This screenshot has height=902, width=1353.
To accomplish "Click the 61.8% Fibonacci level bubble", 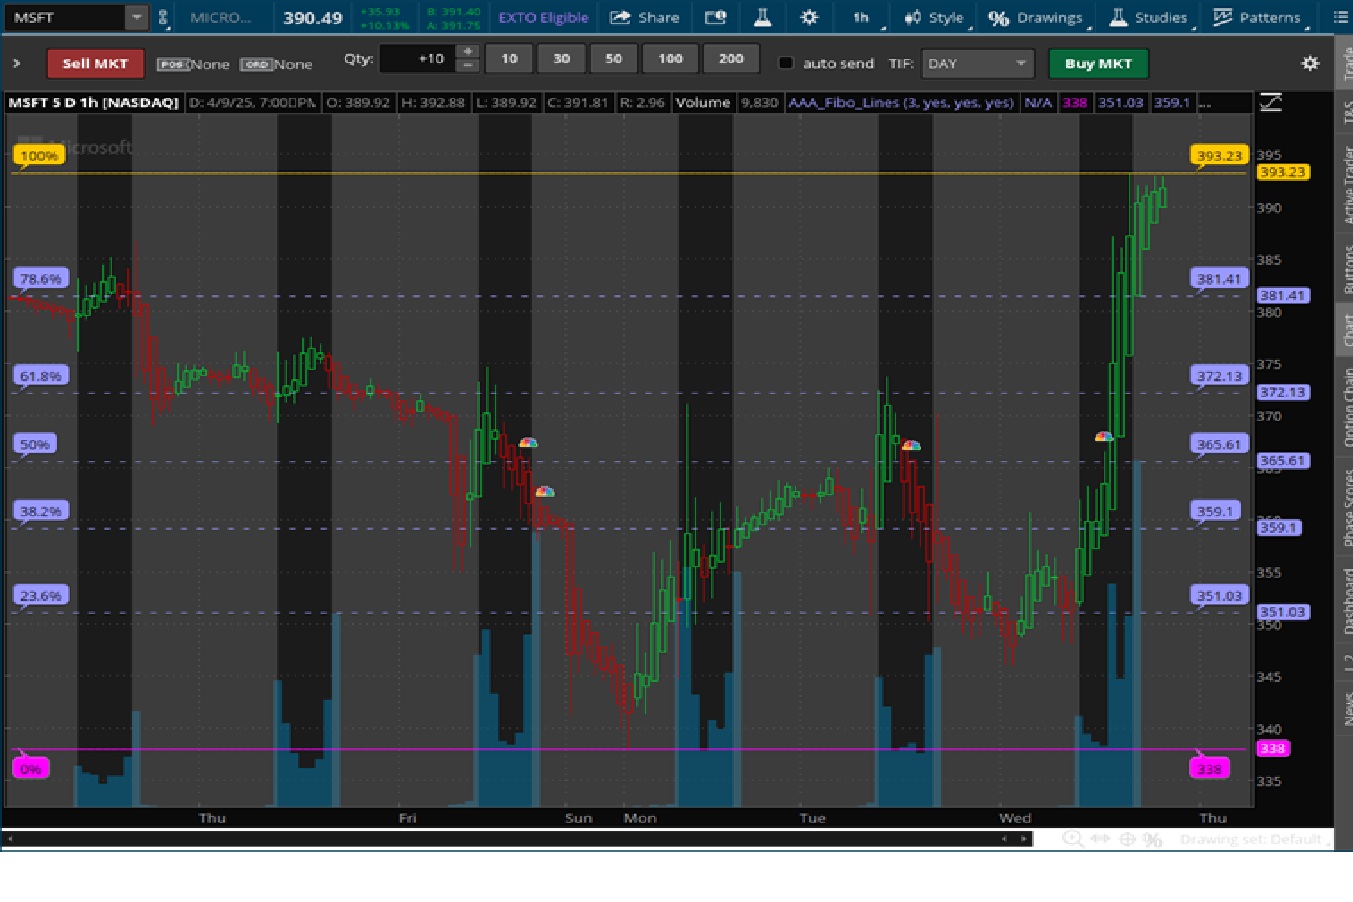I will [41, 376].
